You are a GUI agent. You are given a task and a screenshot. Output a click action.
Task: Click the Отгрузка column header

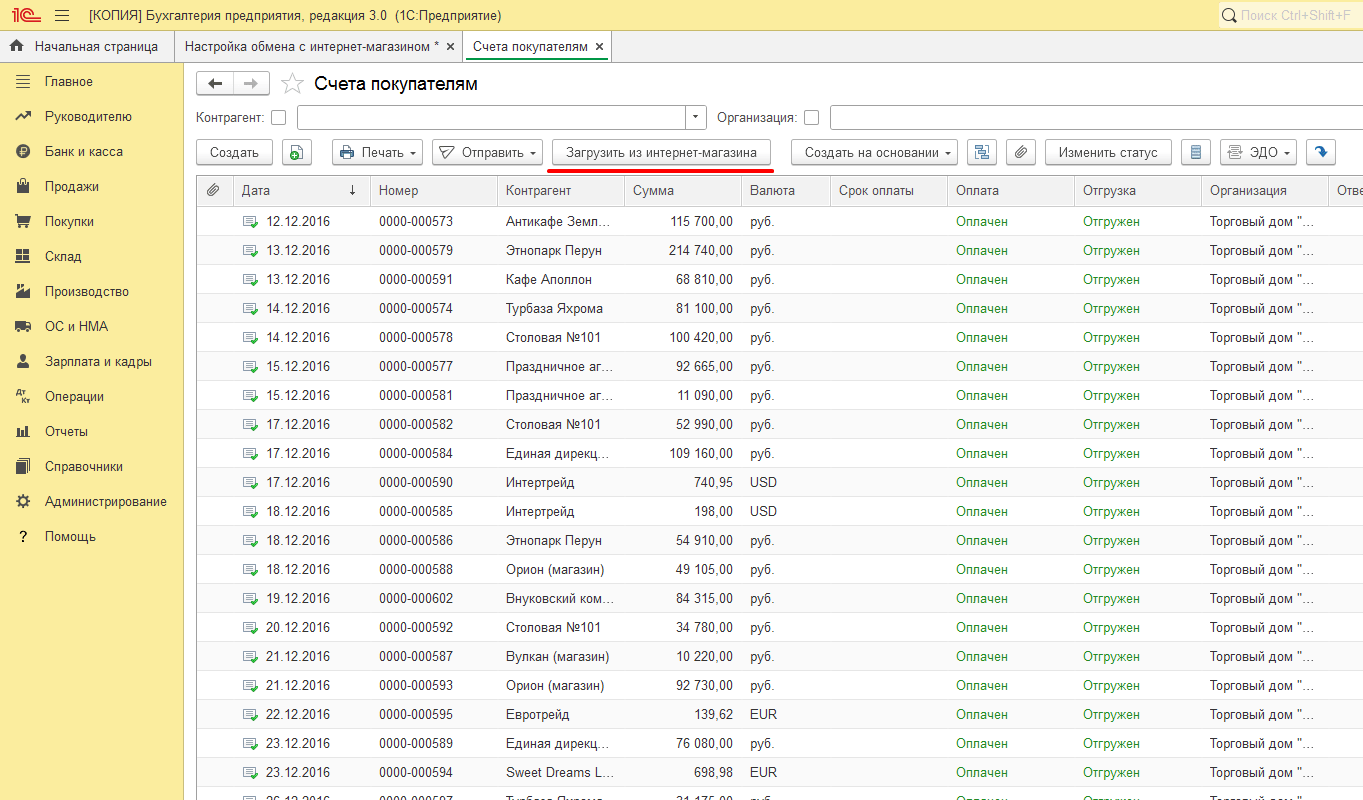pyautogui.click(x=1138, y=190)
